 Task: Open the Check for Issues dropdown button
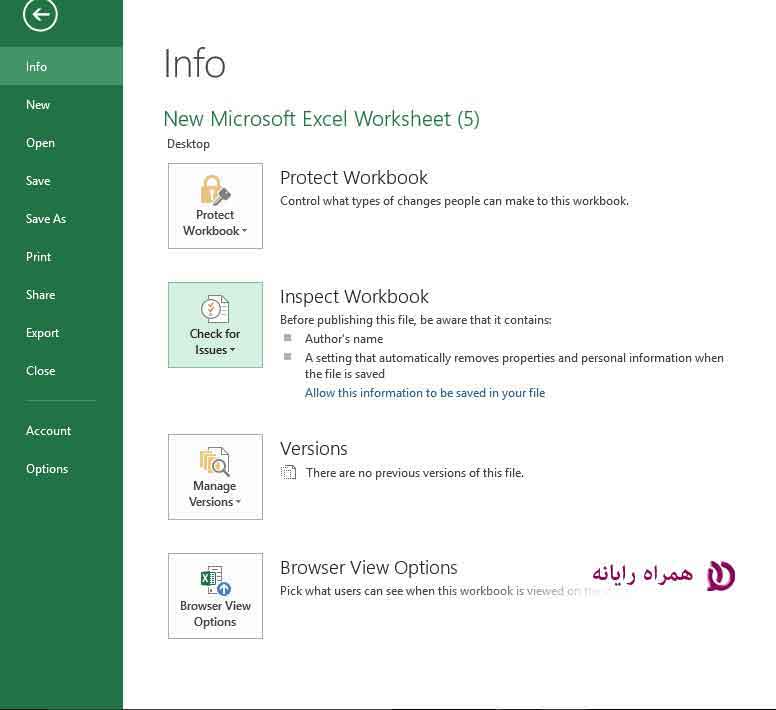pyautogui.click(x=215, y=325)
